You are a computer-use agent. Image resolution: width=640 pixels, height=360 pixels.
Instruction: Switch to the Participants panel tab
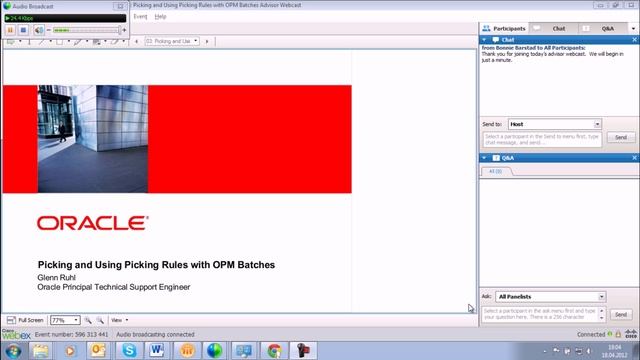pos(504,29)
